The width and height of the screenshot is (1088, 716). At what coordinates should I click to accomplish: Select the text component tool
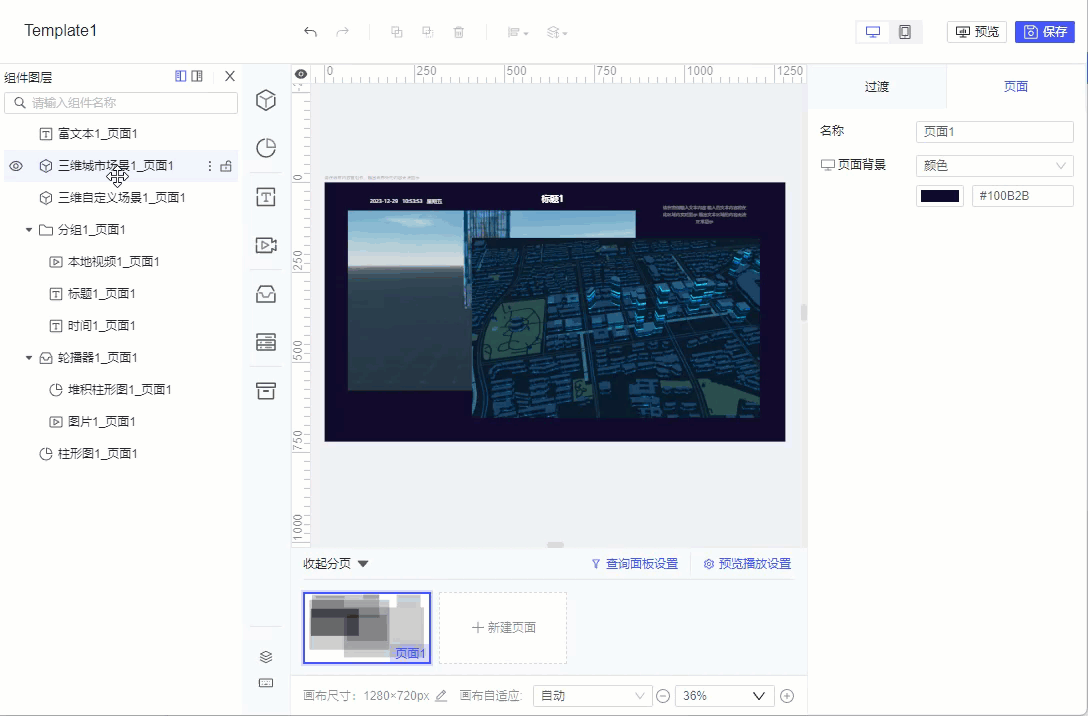click(x=265, y=196)
